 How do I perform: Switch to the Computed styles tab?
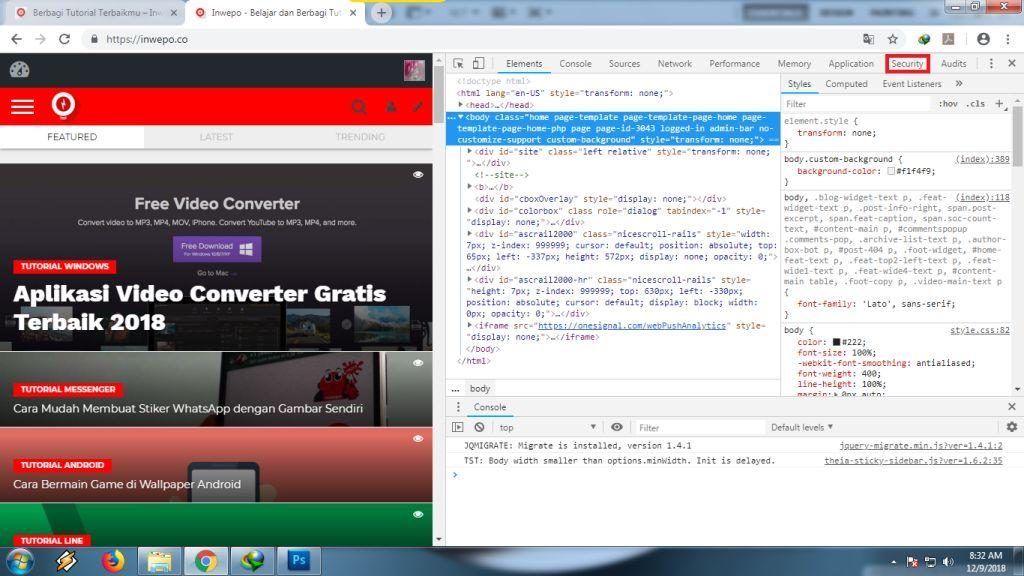846,84
